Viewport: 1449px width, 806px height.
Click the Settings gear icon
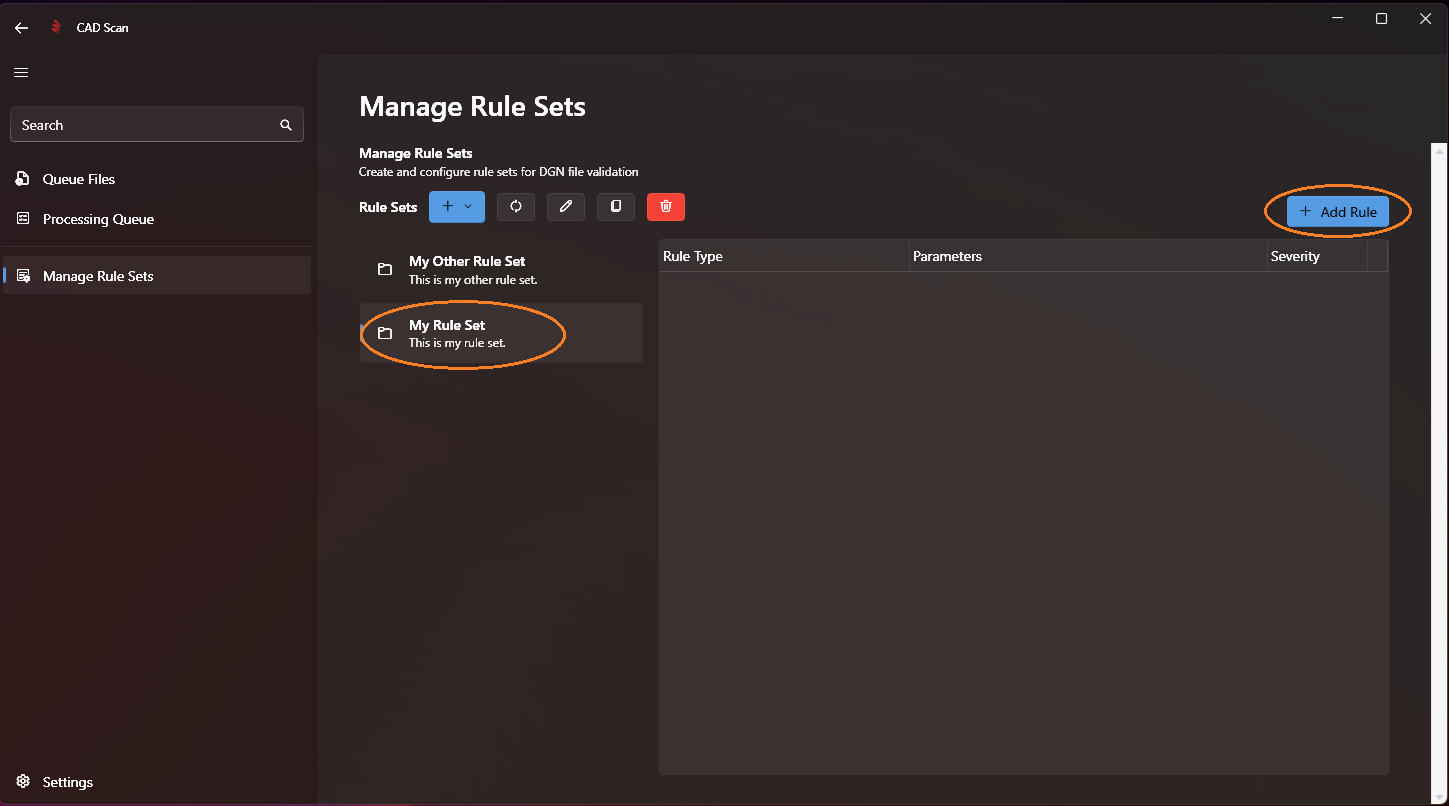(x=23, y=782)
